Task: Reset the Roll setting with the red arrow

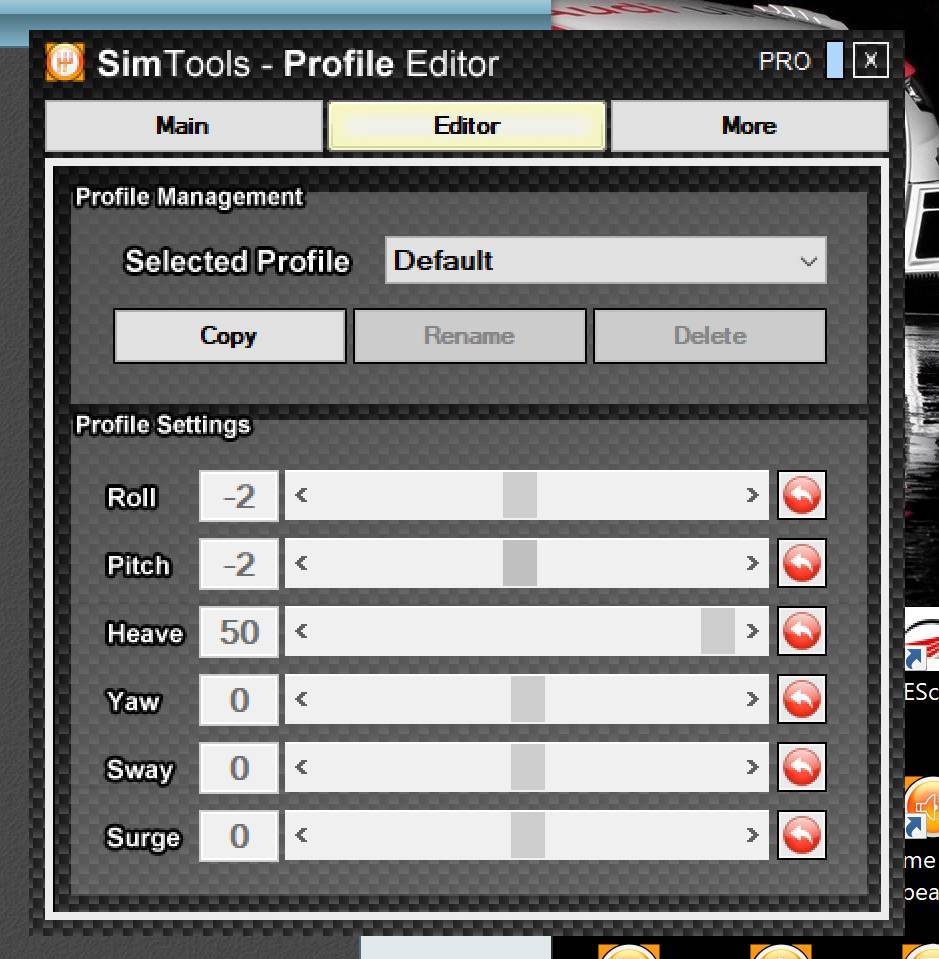Action: 801,495
